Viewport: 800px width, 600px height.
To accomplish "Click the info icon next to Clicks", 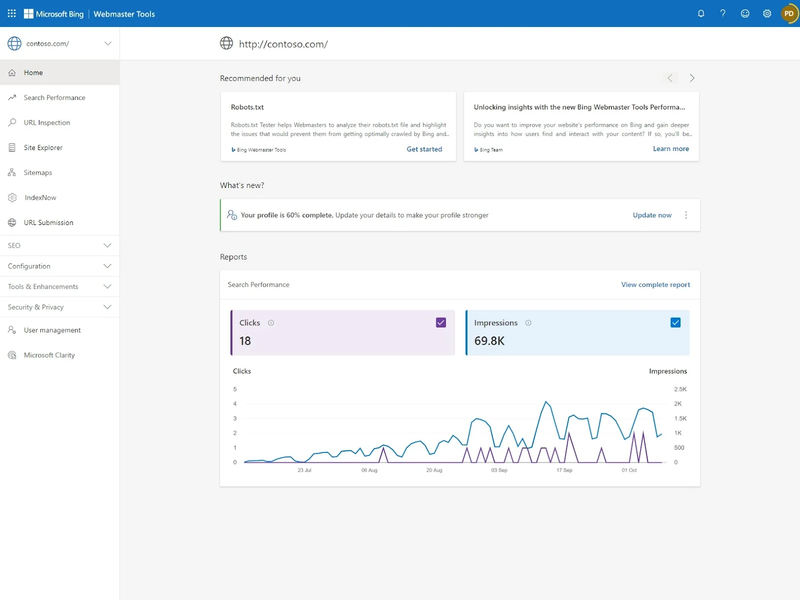I will point(271,323).
